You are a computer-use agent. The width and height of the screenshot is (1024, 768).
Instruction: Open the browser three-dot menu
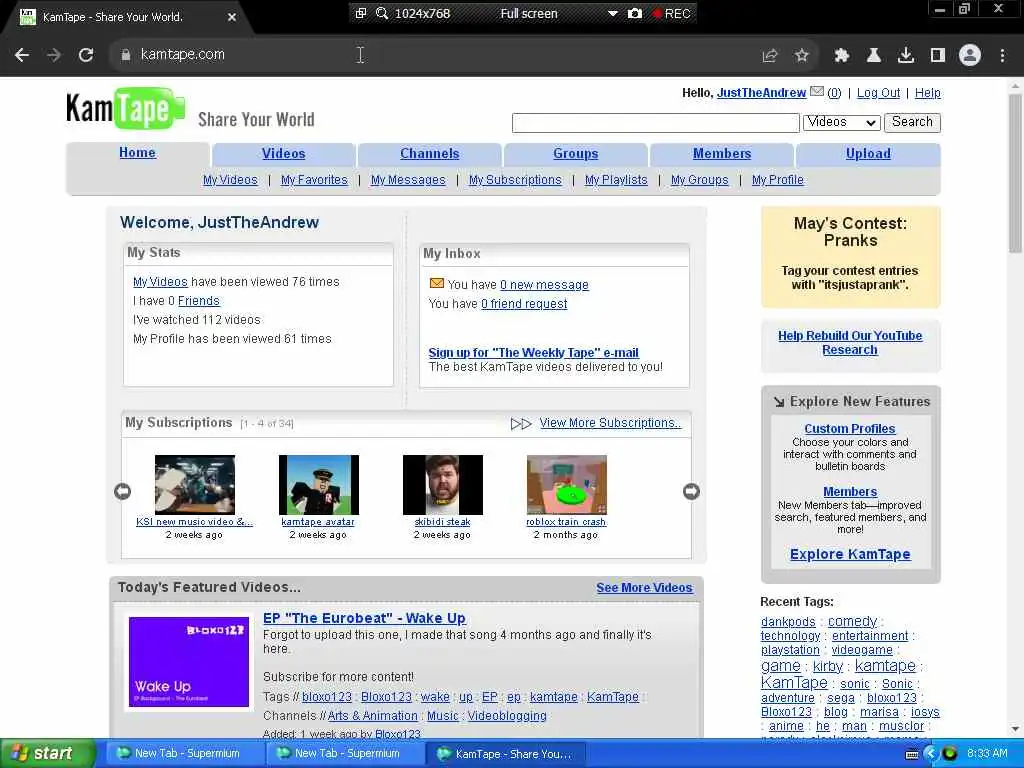[x=1002, y=56]
